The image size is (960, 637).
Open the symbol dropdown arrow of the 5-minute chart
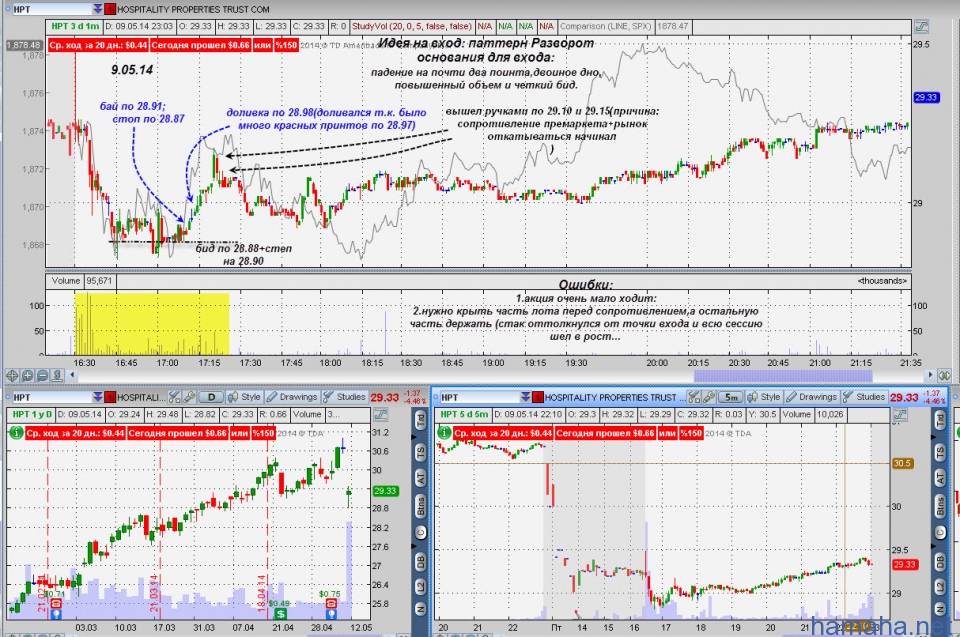pyautogui.click(x=526, y=397)
